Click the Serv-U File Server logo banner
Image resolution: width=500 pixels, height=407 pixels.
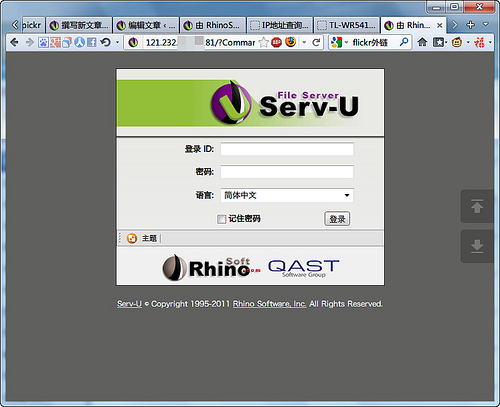point(250,103)
